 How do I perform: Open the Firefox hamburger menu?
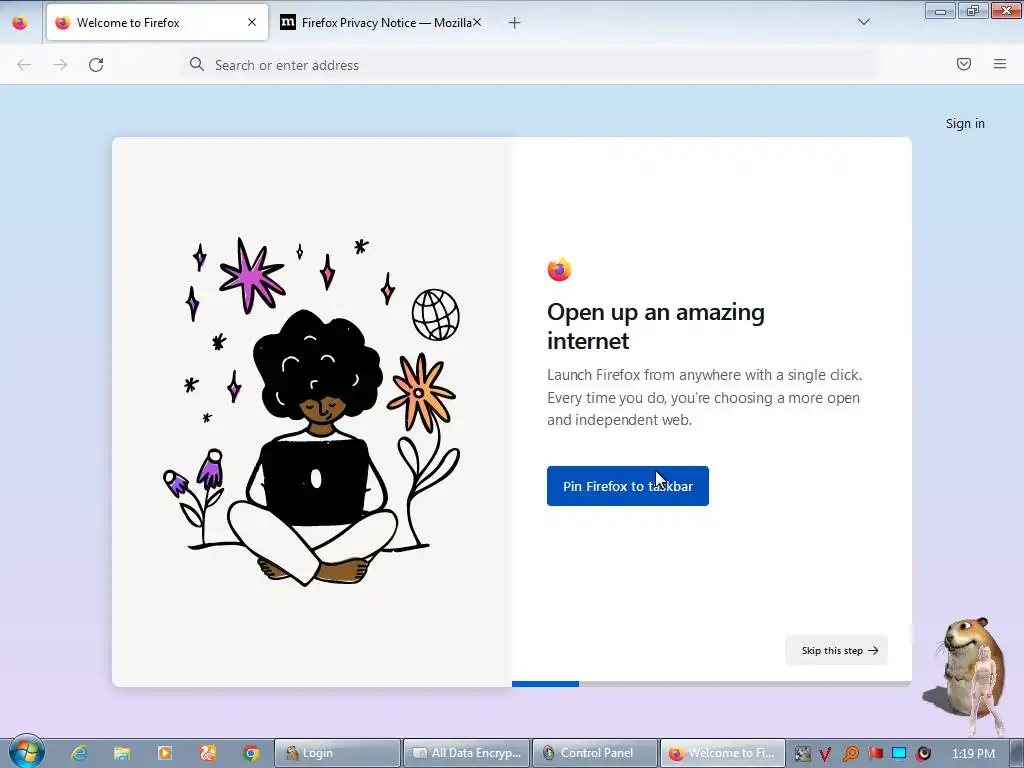(1000, 64)
